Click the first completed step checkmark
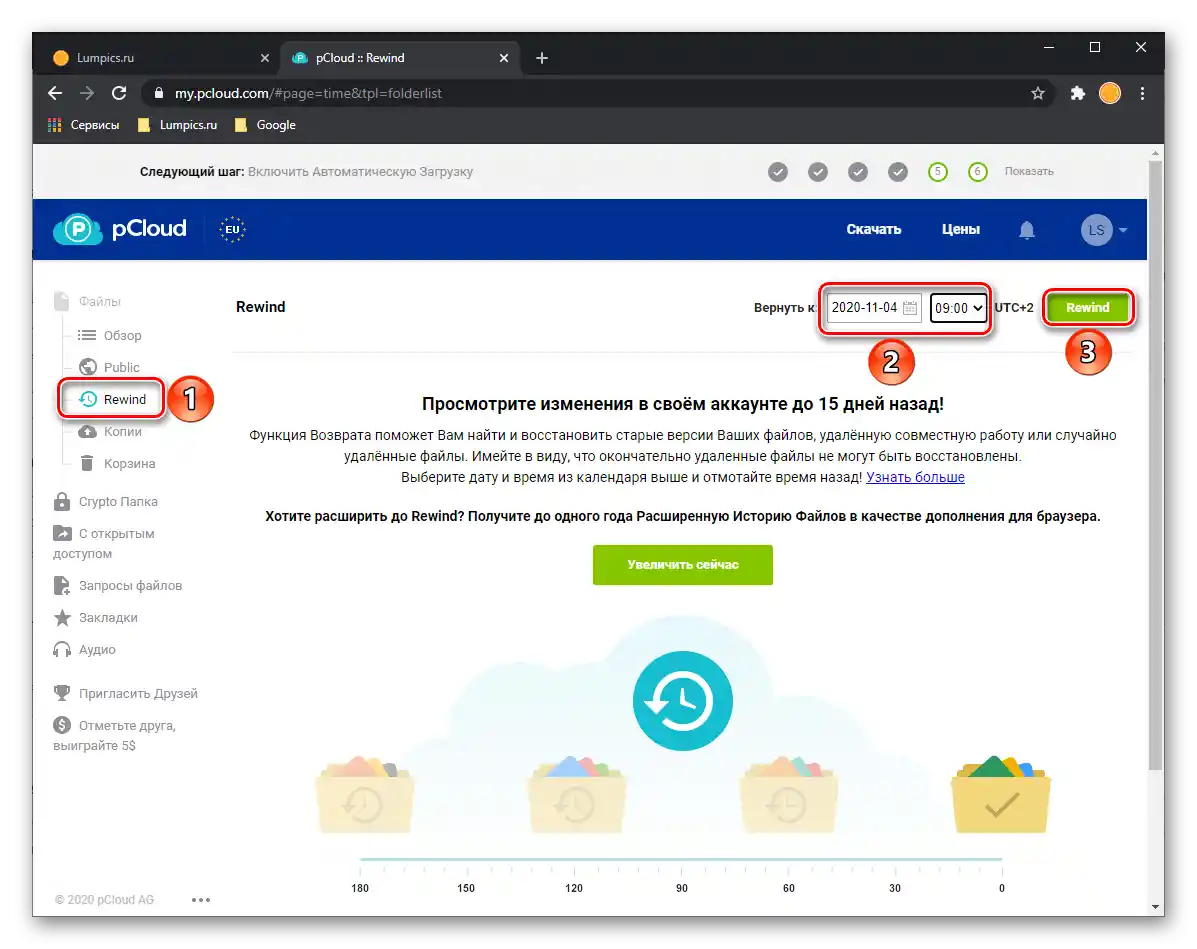 (778, 172)
